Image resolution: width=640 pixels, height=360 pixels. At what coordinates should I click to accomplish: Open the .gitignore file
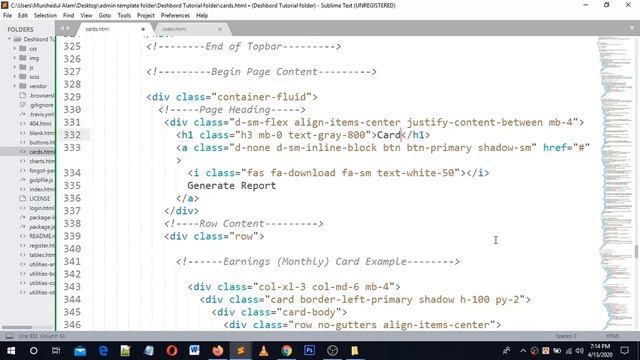(41, 105)
